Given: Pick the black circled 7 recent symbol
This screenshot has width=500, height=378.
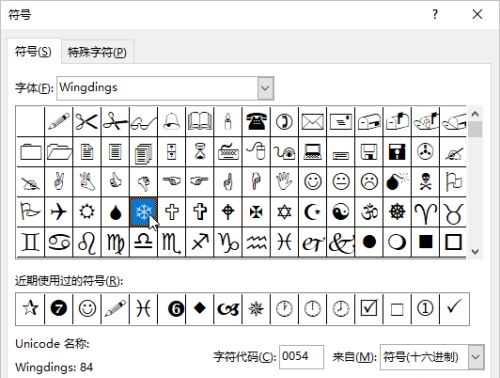Looking at the screenshot, I should click(x=59, y=308).
